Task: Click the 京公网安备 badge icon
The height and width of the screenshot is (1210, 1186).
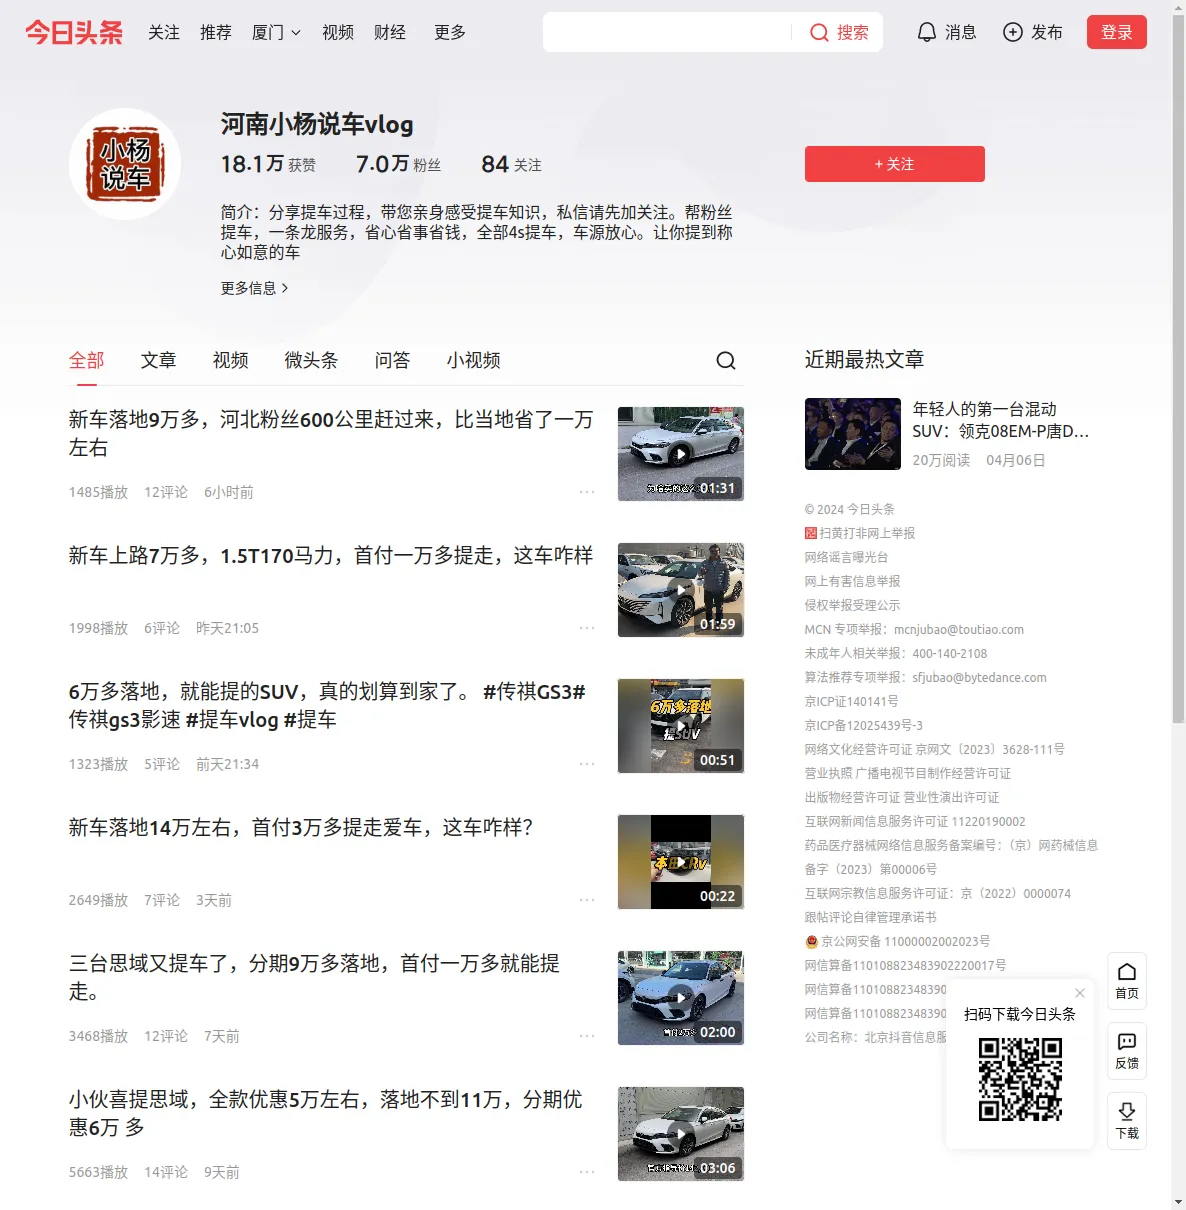Action: coord(812,941)
